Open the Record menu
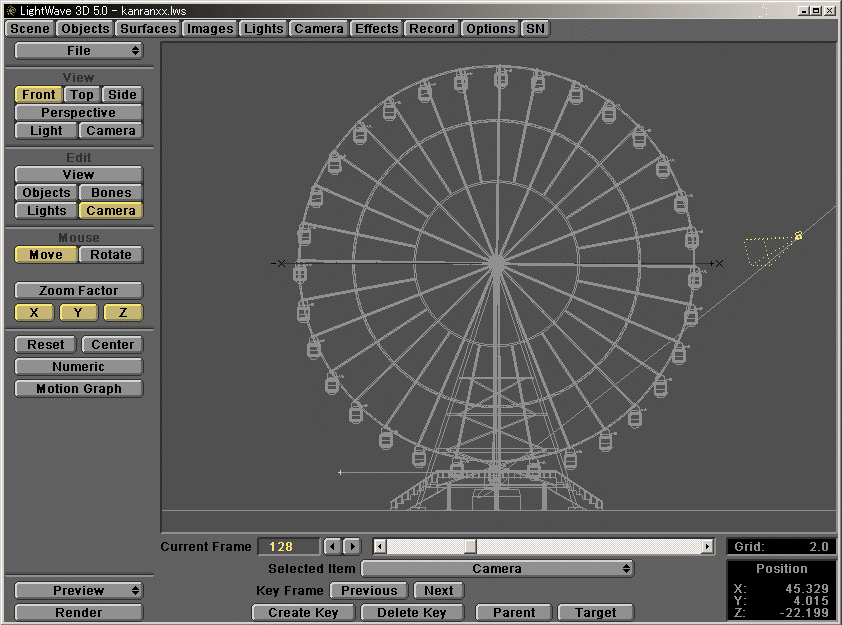This screenshot has width=842, height=625. [431, 29]
